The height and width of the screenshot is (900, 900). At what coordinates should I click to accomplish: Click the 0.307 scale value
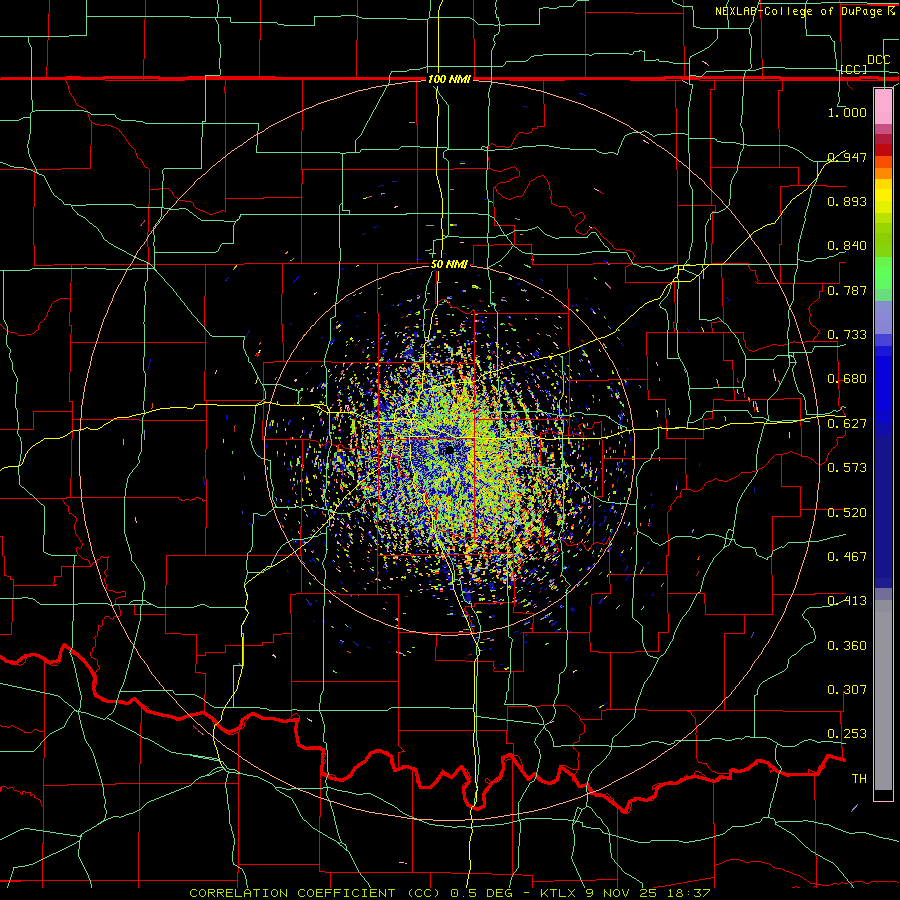(x=847, y=690)
